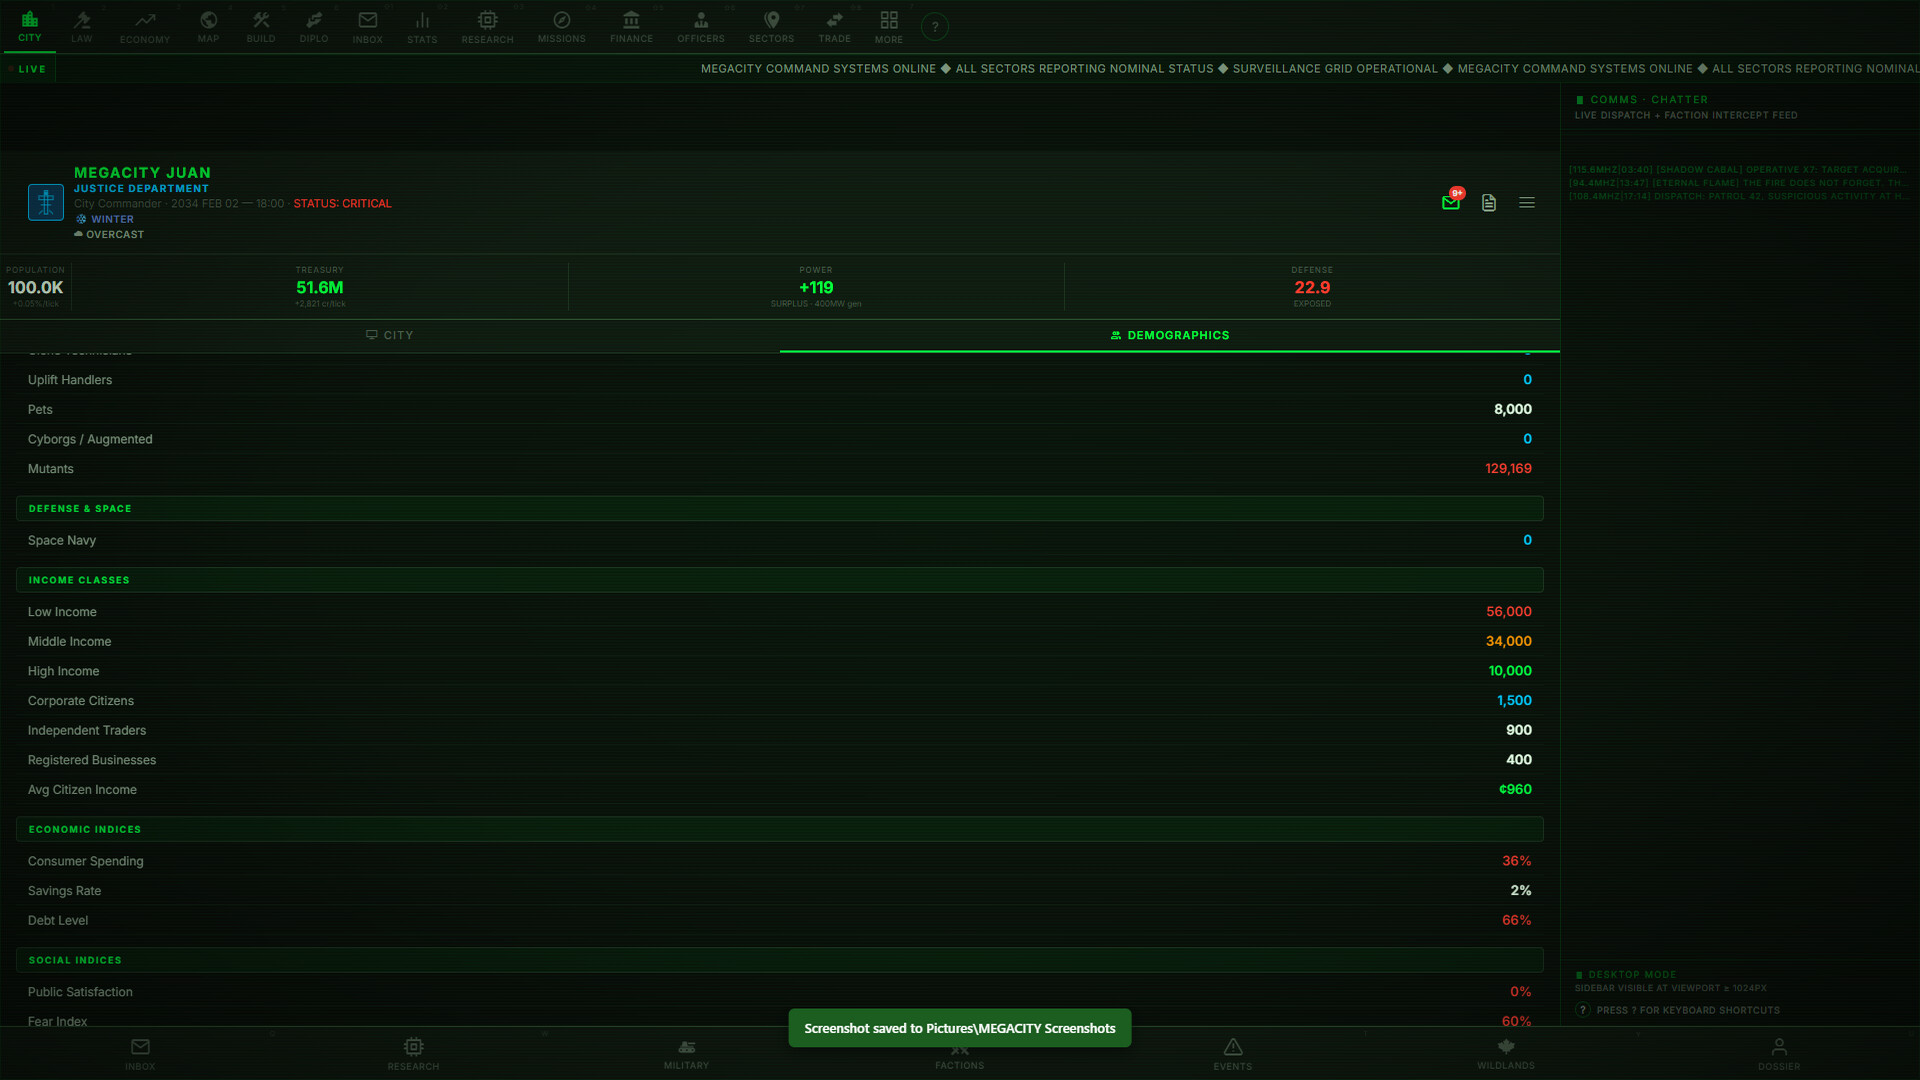
Task: Click the Mutants row value 129,169
Action: 1508,468
